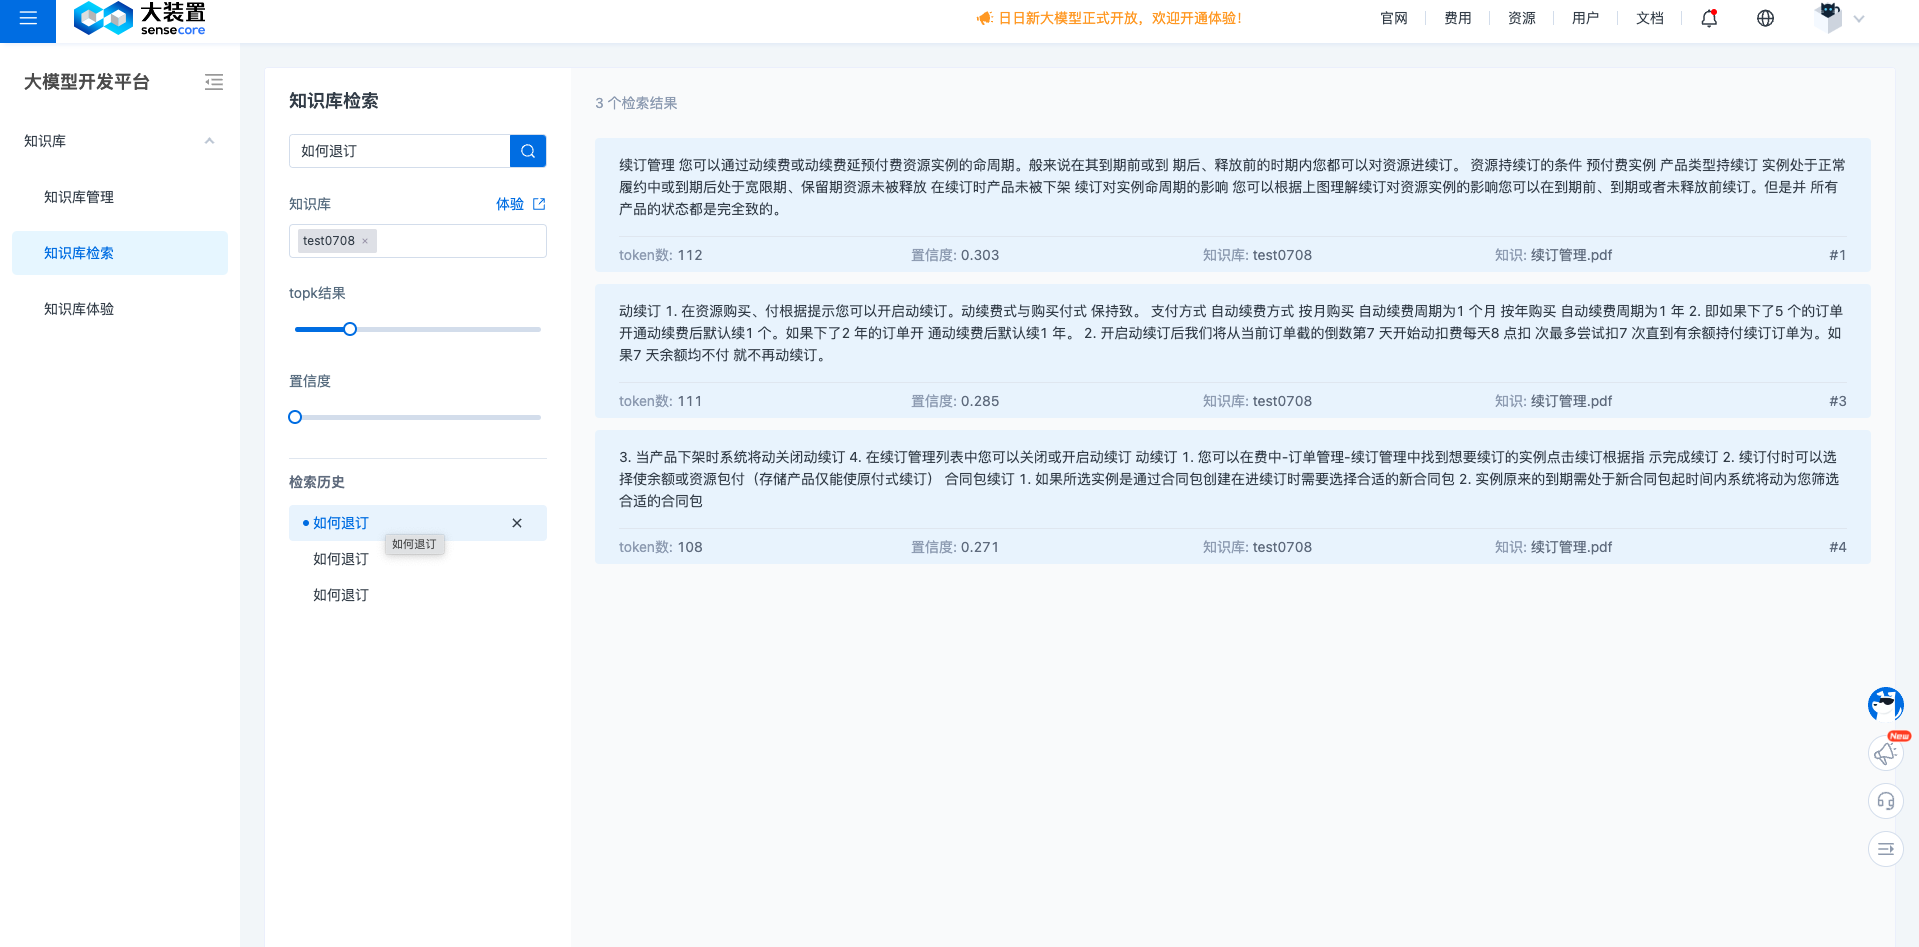Click the language globe icon

tap(1764, 18)
